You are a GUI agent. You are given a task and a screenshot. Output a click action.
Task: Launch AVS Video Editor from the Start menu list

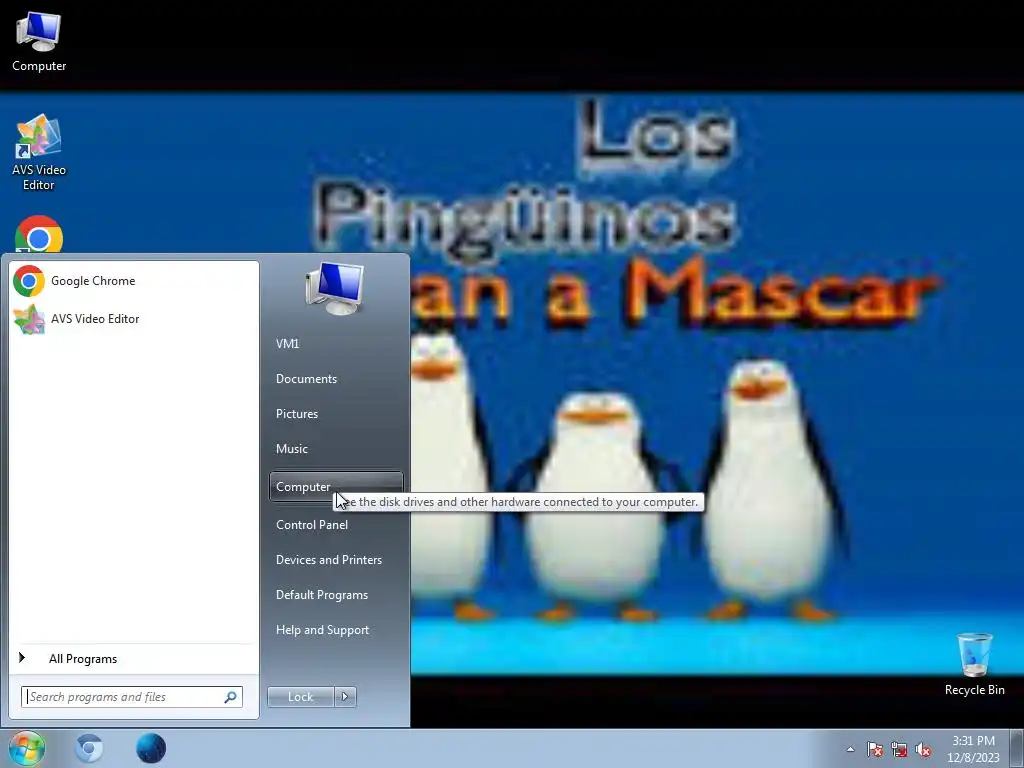coord(134,319)
